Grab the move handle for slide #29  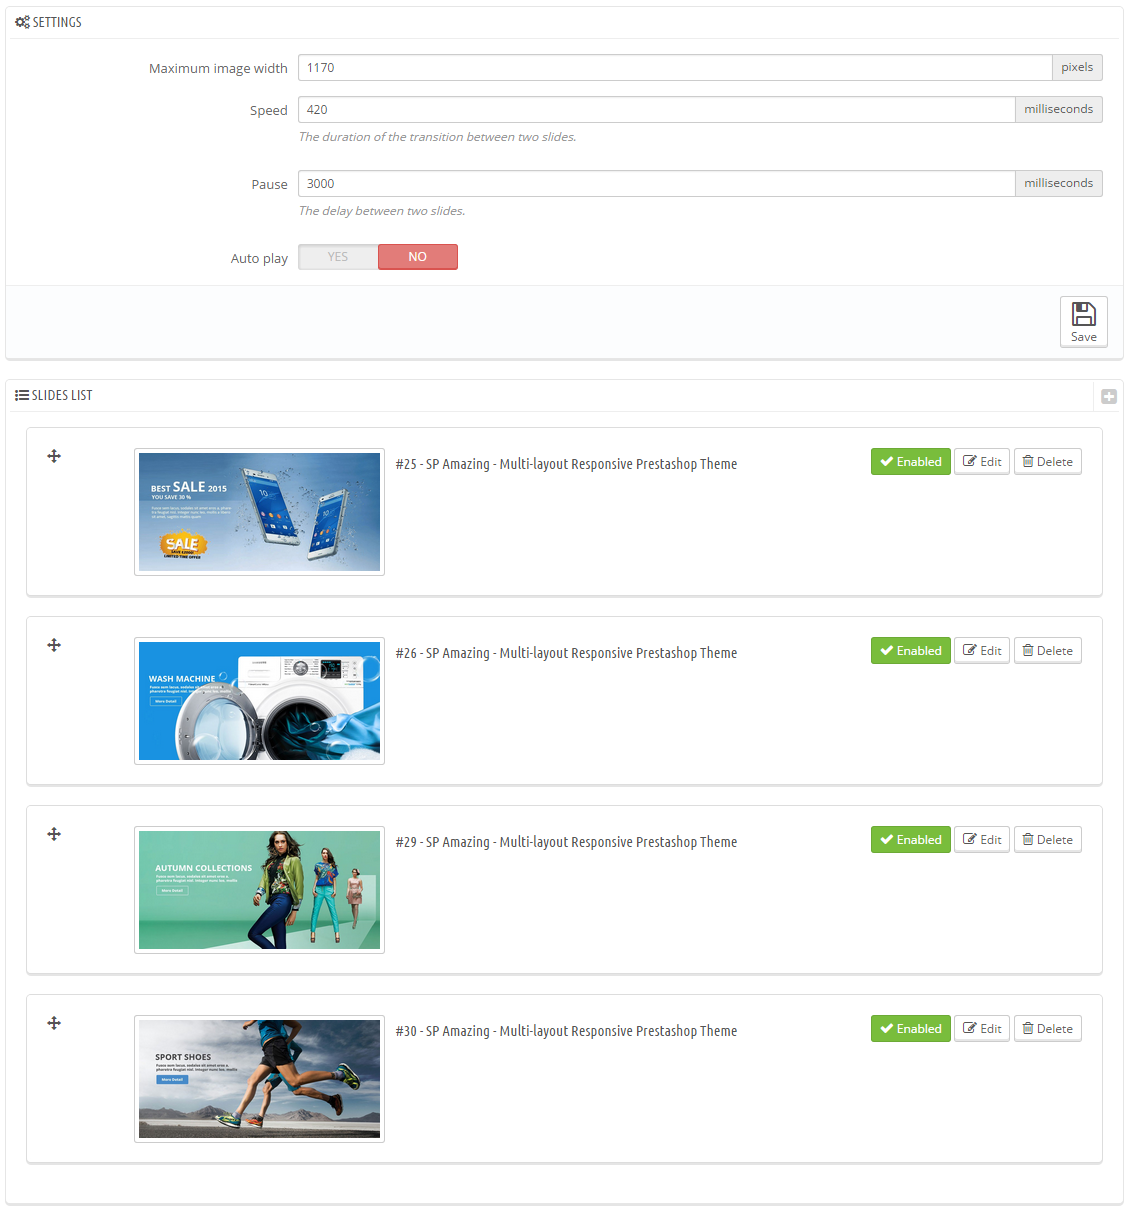(x=54, y=834)
